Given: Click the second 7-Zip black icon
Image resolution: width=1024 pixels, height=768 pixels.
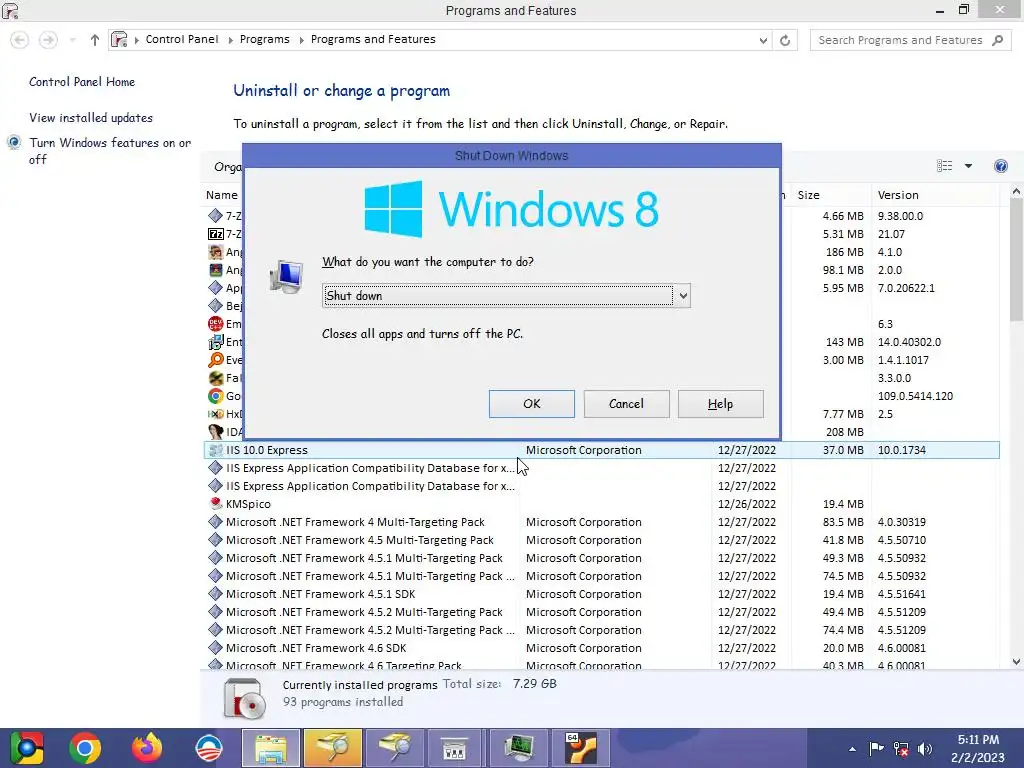Looking at the screenshot, I should [216, 234].
